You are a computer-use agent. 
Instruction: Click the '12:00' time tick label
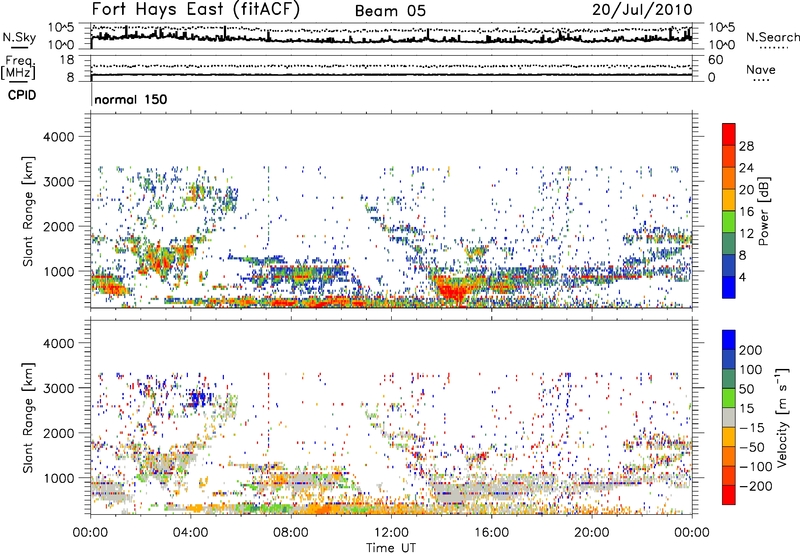pyautogui.click(x=391, y=532)
